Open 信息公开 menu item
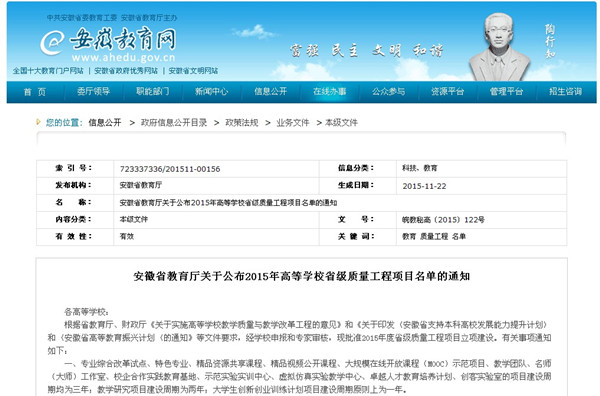The image size is (600, 396). click(271, 91)
